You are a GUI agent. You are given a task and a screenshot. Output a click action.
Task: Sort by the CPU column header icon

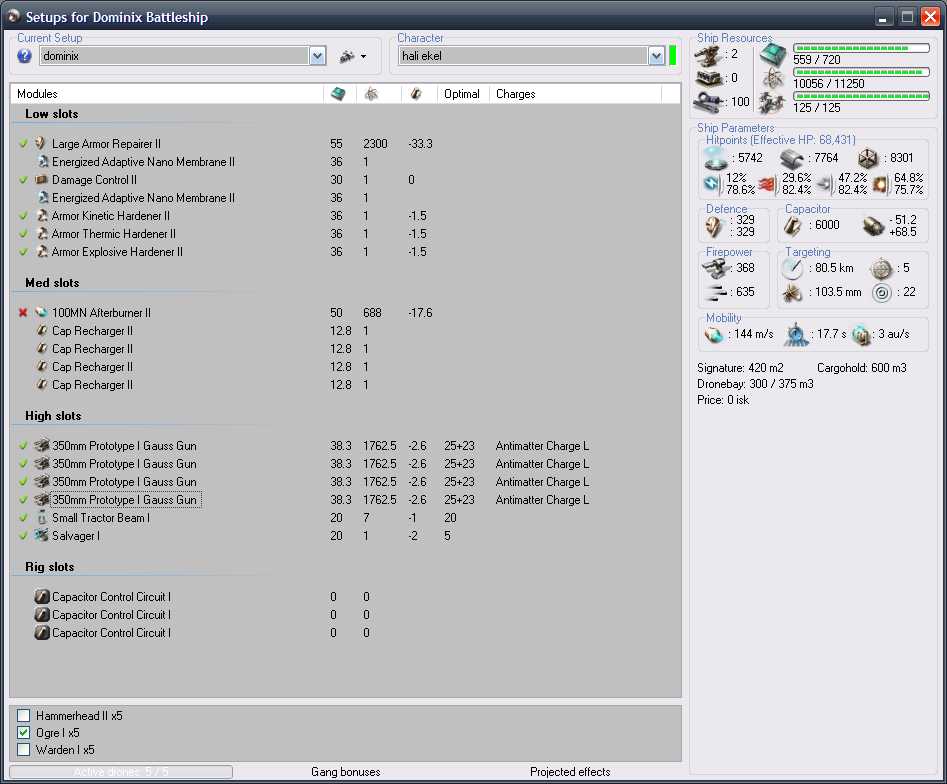339,94
